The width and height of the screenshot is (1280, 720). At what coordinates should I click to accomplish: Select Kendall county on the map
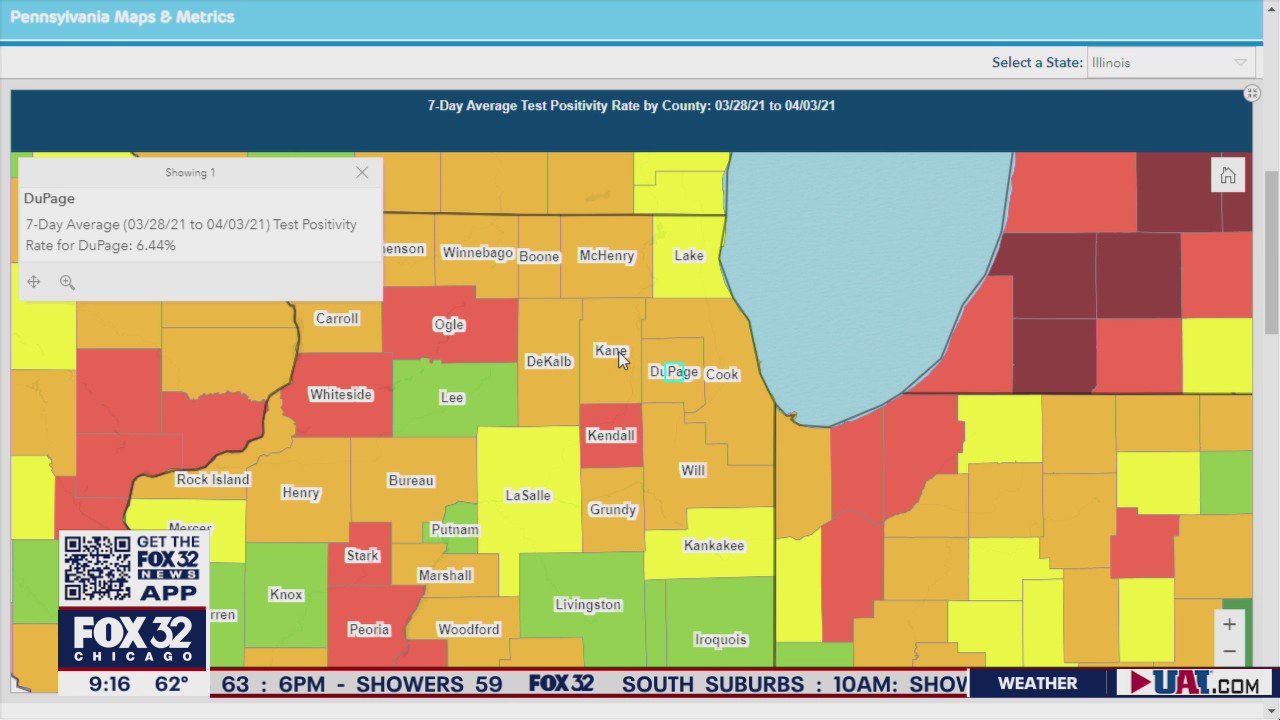[x=611, y=435]
